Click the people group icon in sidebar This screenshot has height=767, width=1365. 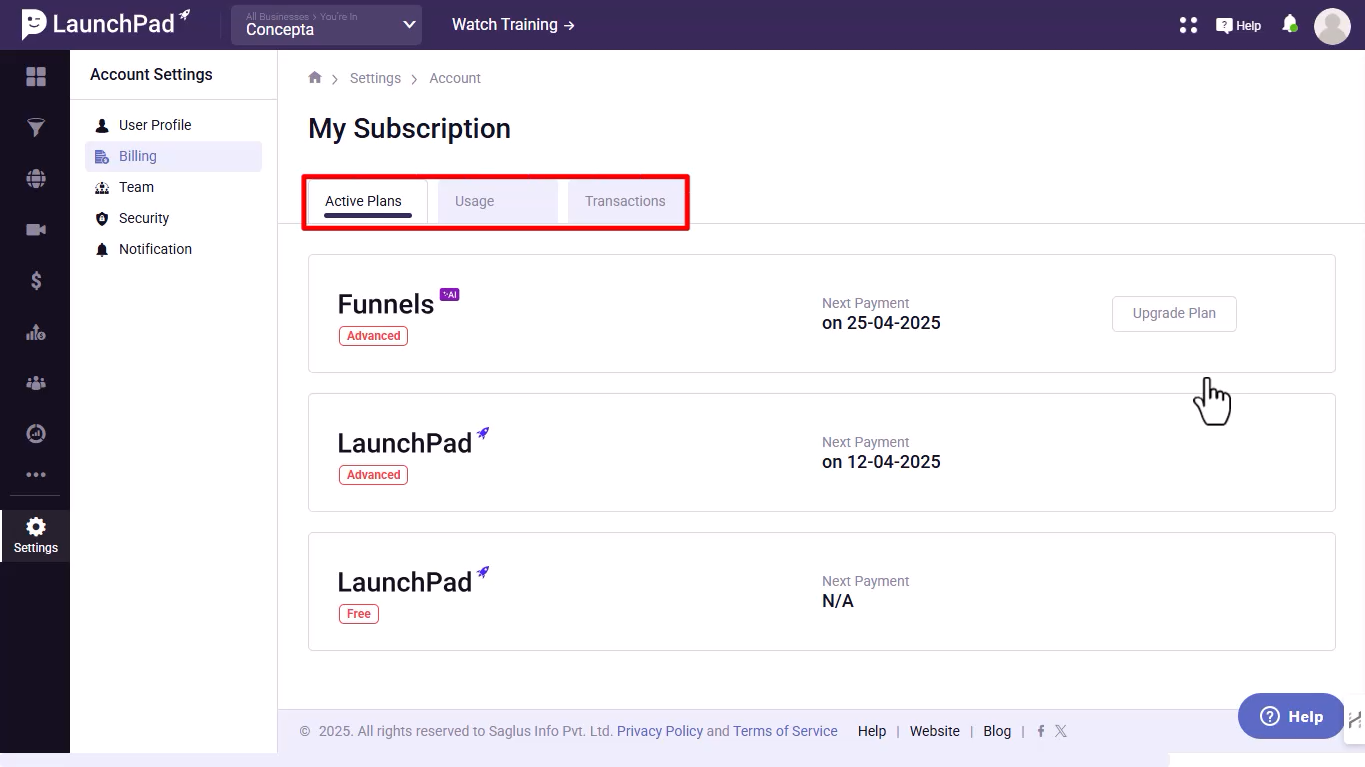pyautogui.click(x=36, y=383)
